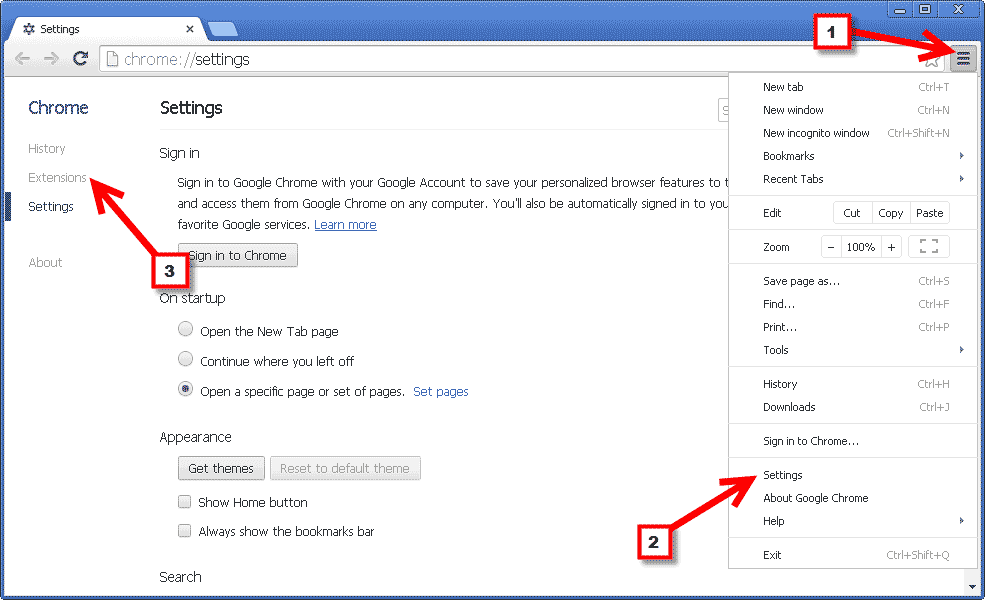Enable Show Home button checkbox
The image size is (985, 600).
(x=184, y=501)
